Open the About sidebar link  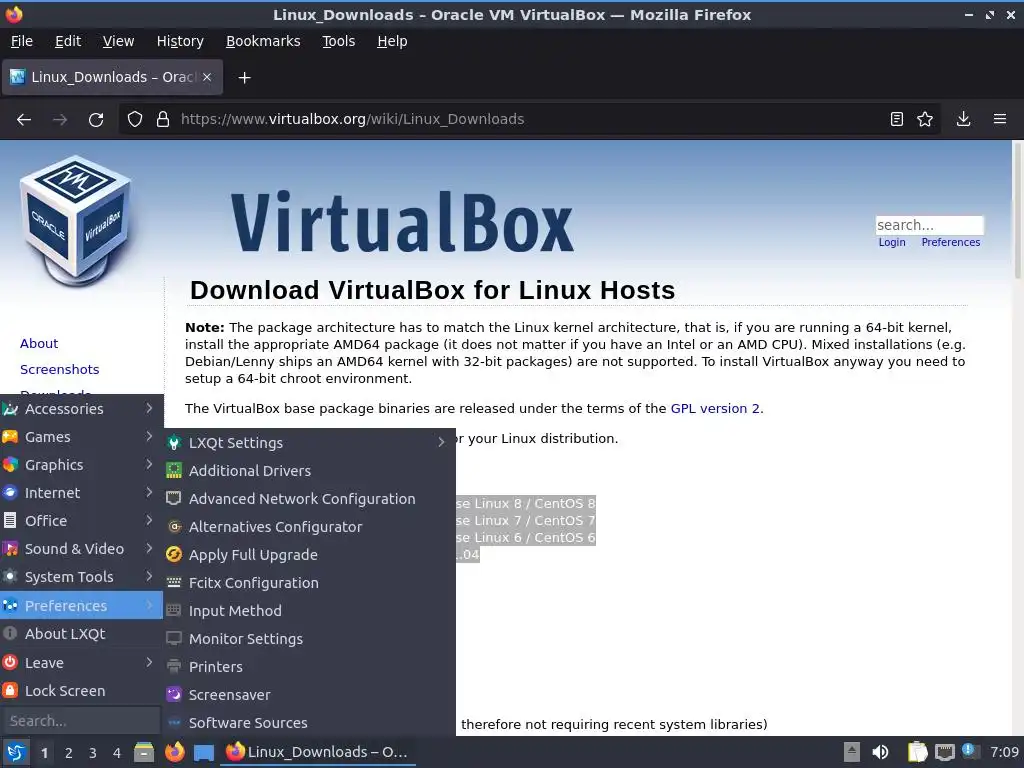click(x=39, y=344)
